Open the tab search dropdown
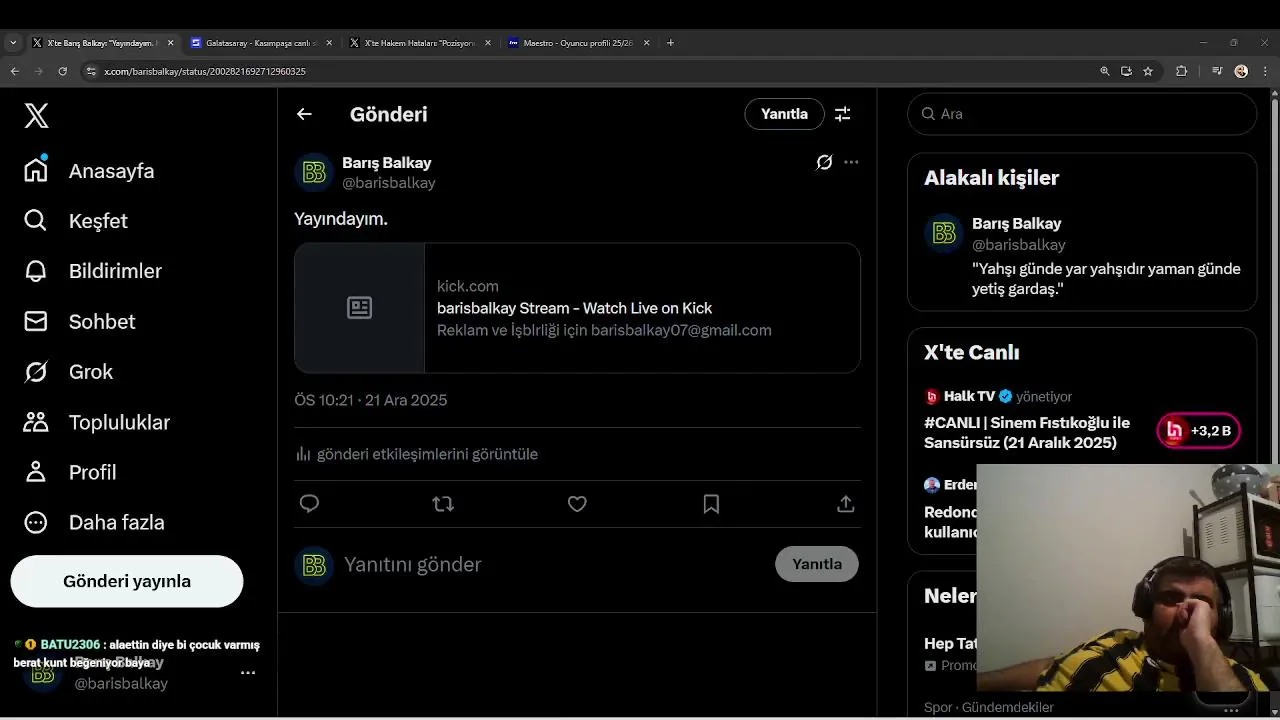This screenshot has height=720, width=1280. click(13, 43)
